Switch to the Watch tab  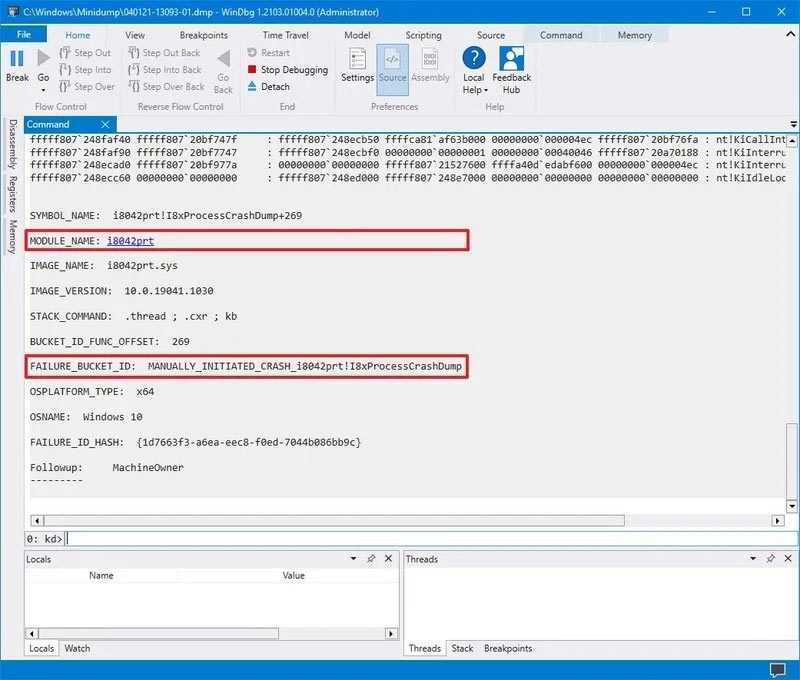tap(77, 648)
